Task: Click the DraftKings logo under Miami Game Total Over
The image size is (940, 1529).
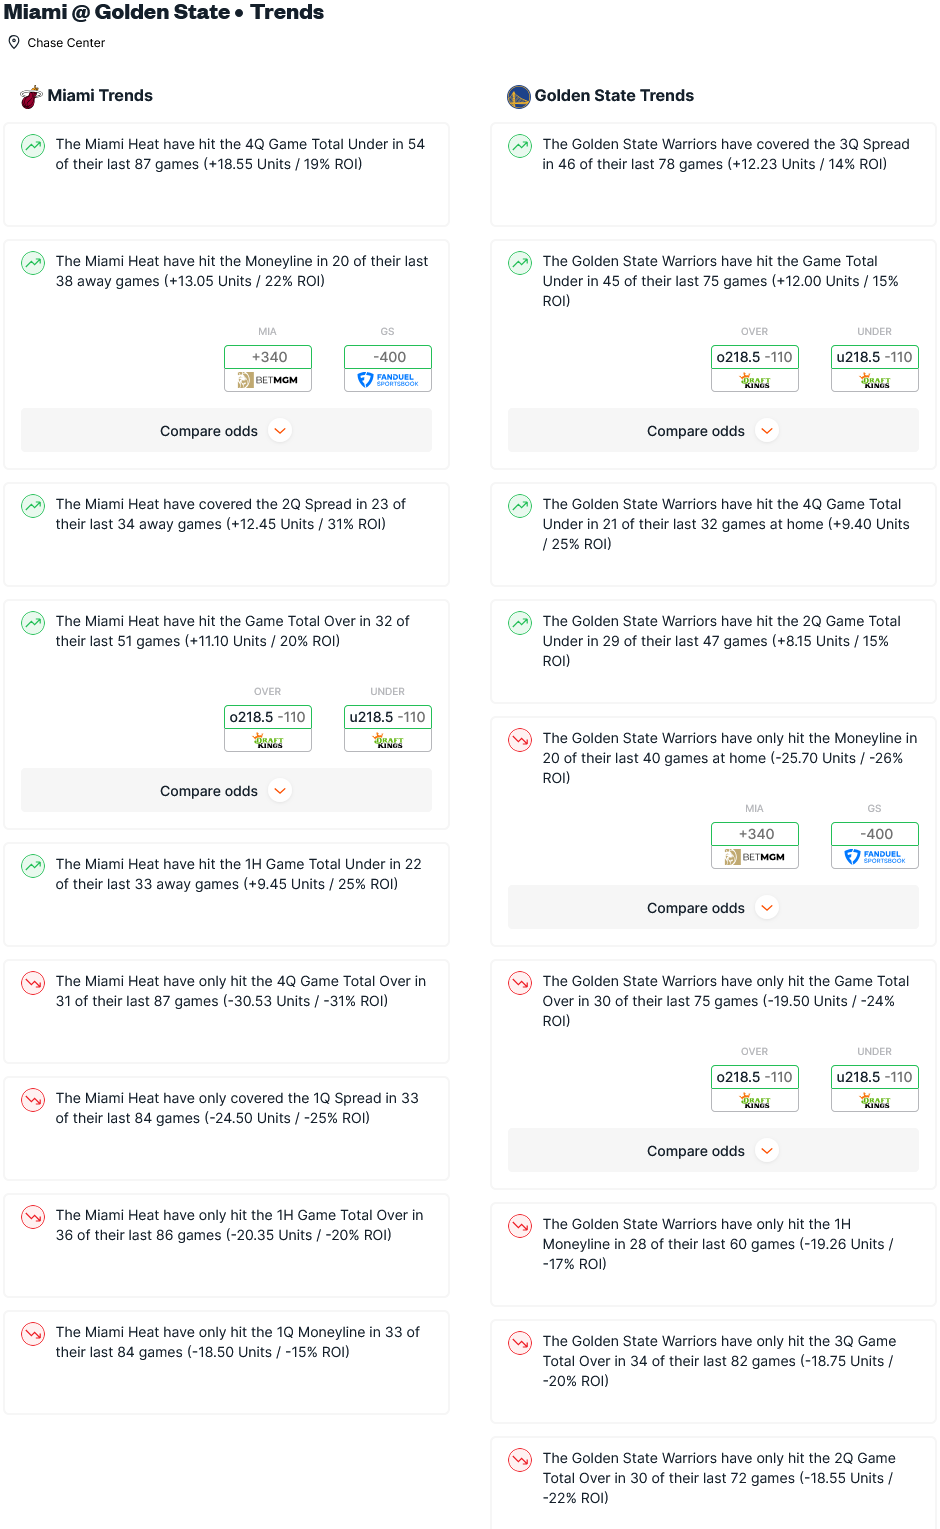Action: (x=268, y=740)
